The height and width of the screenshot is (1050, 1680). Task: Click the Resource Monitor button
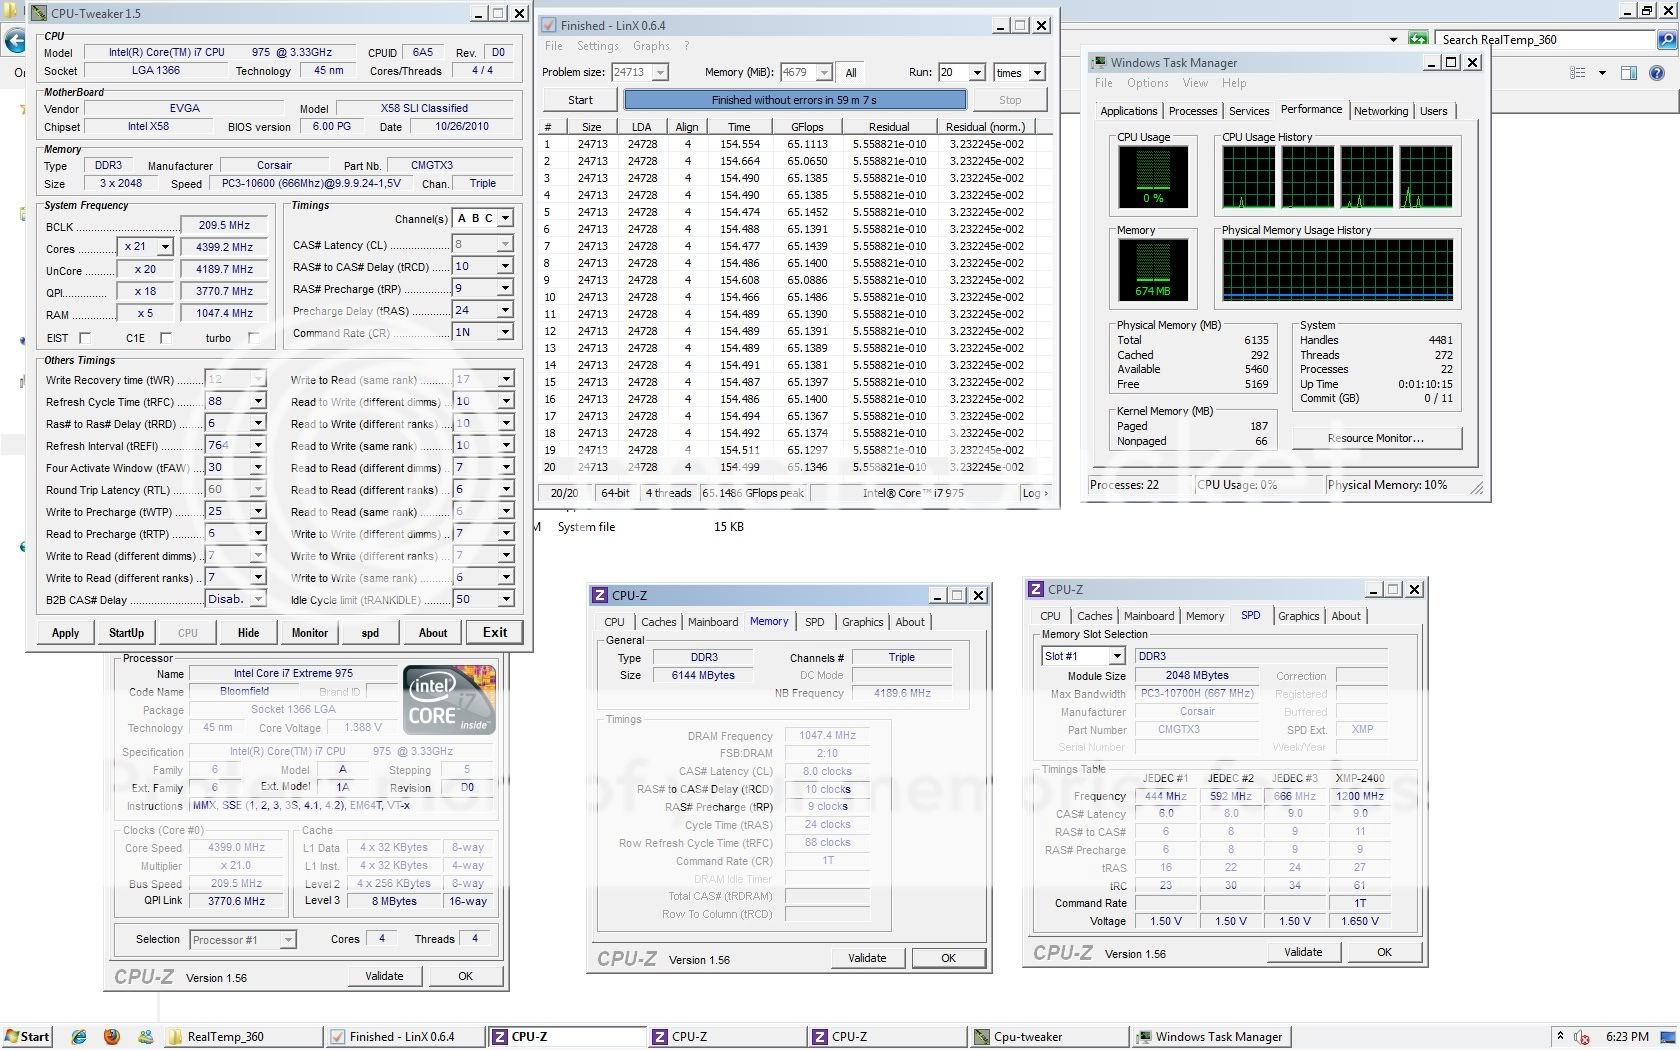pyautogui.click(x=1376, y=438)
